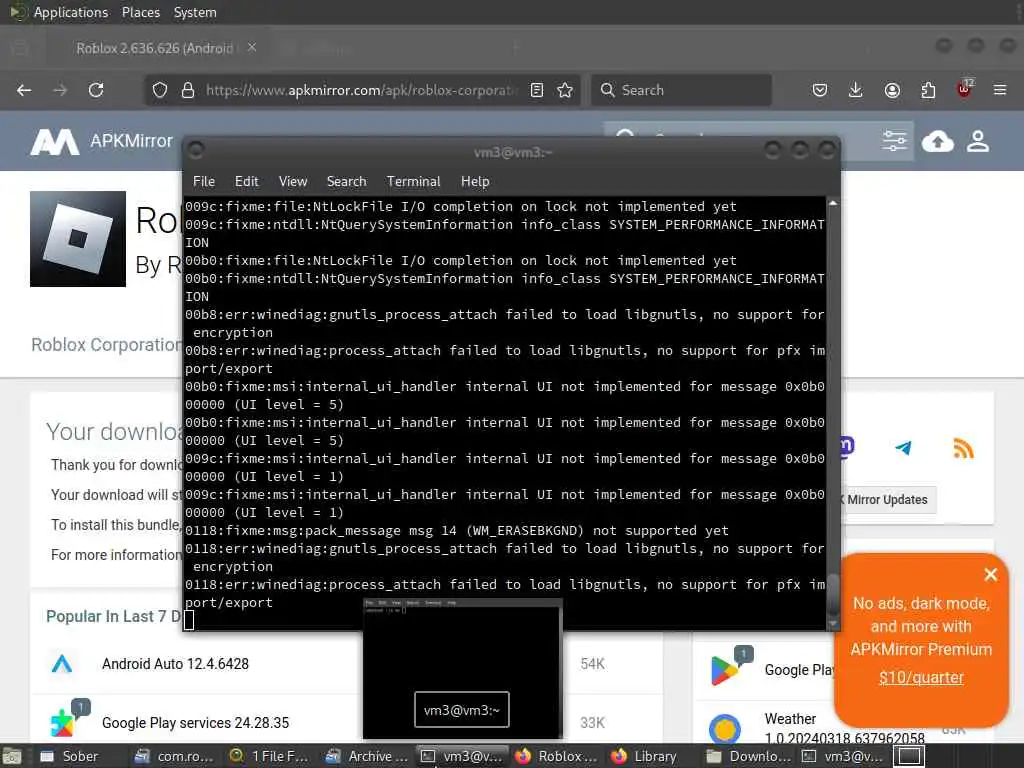1024x768 pixels.
Task: Click the Weather app icon
Action: (725, 728)
